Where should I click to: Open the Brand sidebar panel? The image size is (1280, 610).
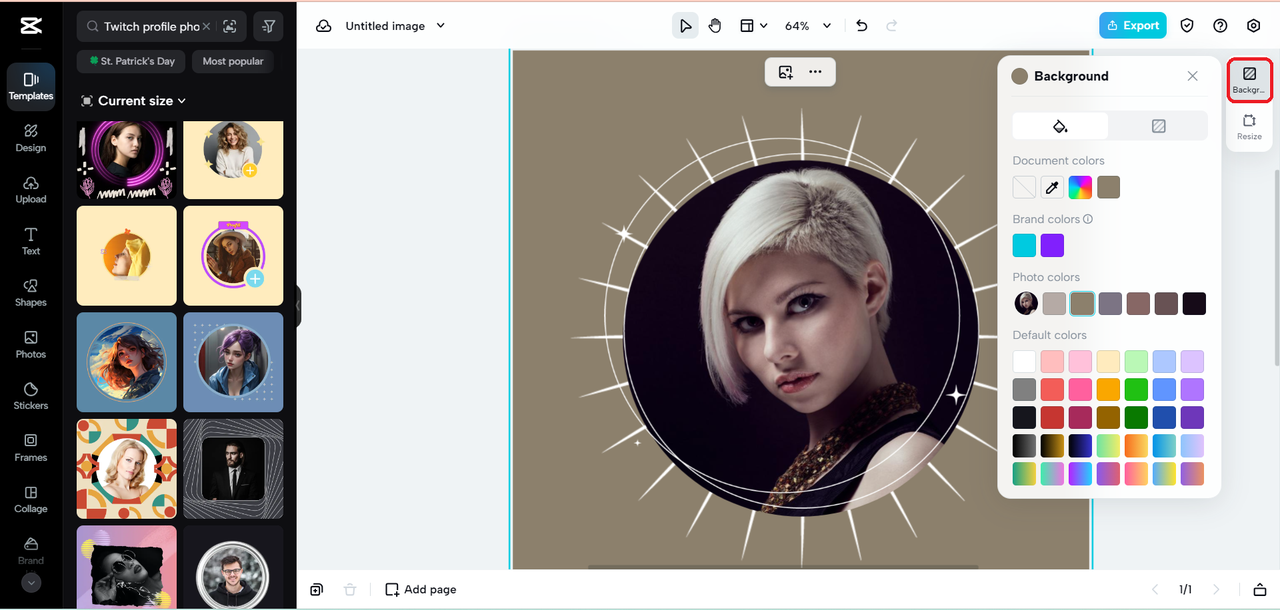[x=31, y=550]
